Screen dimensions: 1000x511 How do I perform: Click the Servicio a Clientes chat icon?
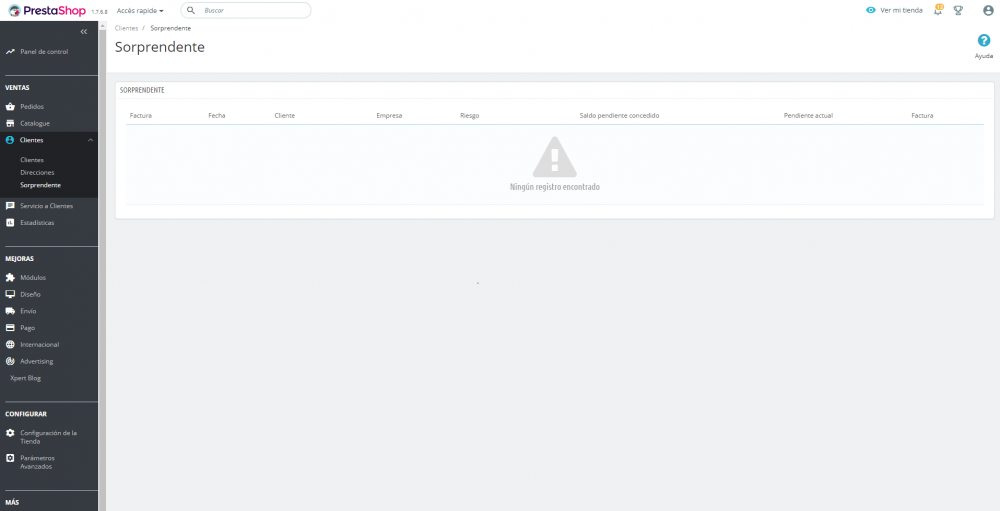pyautogui.click(x=10, y=206)
